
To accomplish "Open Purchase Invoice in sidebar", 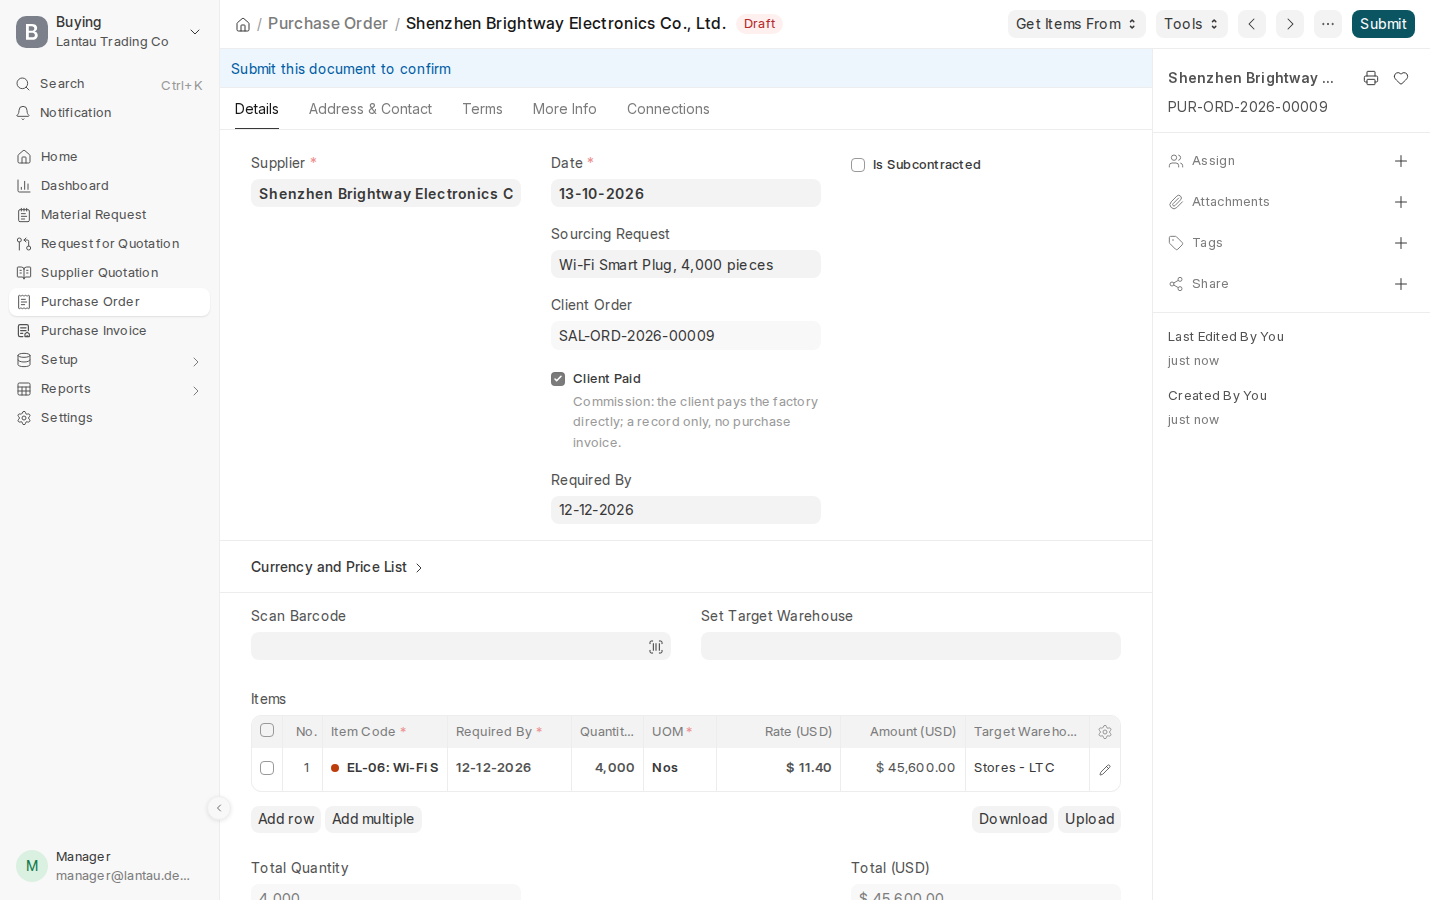I will (x=110, y=331).
